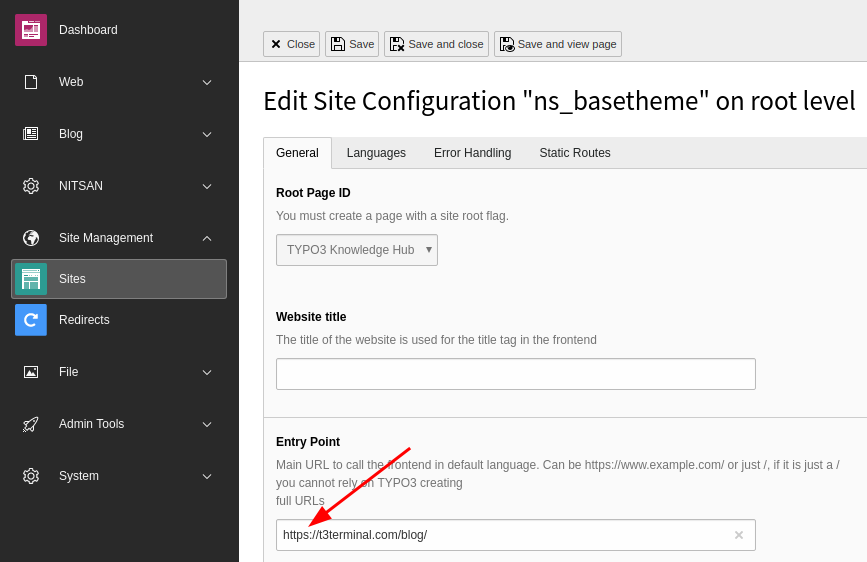Switch to the General tab
This screenshot has width=867, height=562.
(297, 153)
